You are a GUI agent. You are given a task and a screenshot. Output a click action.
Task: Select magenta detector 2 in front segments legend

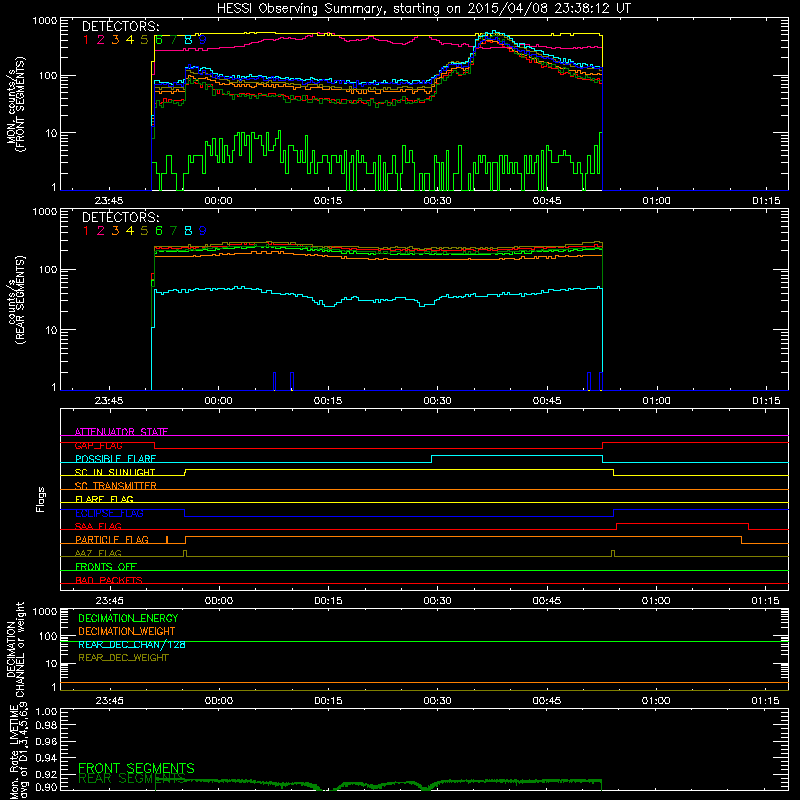[x=101, y=40]
